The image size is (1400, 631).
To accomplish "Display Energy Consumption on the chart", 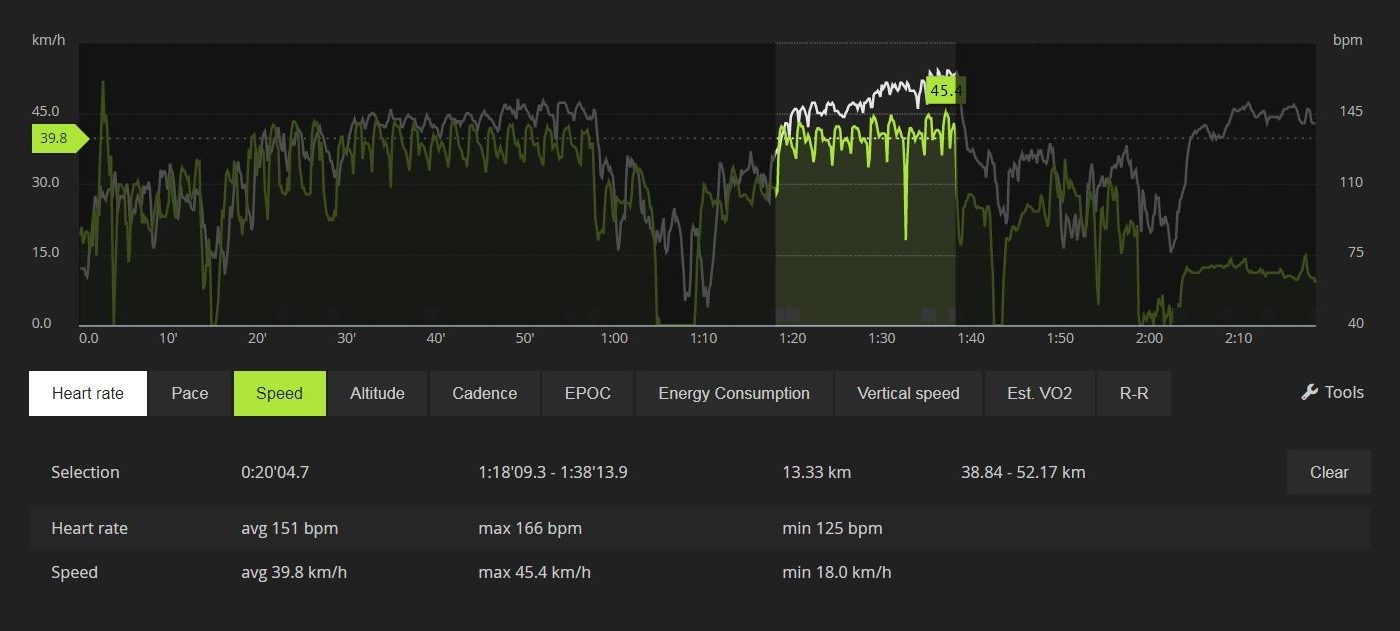I will pyautogui.click(x=734, y=393).
